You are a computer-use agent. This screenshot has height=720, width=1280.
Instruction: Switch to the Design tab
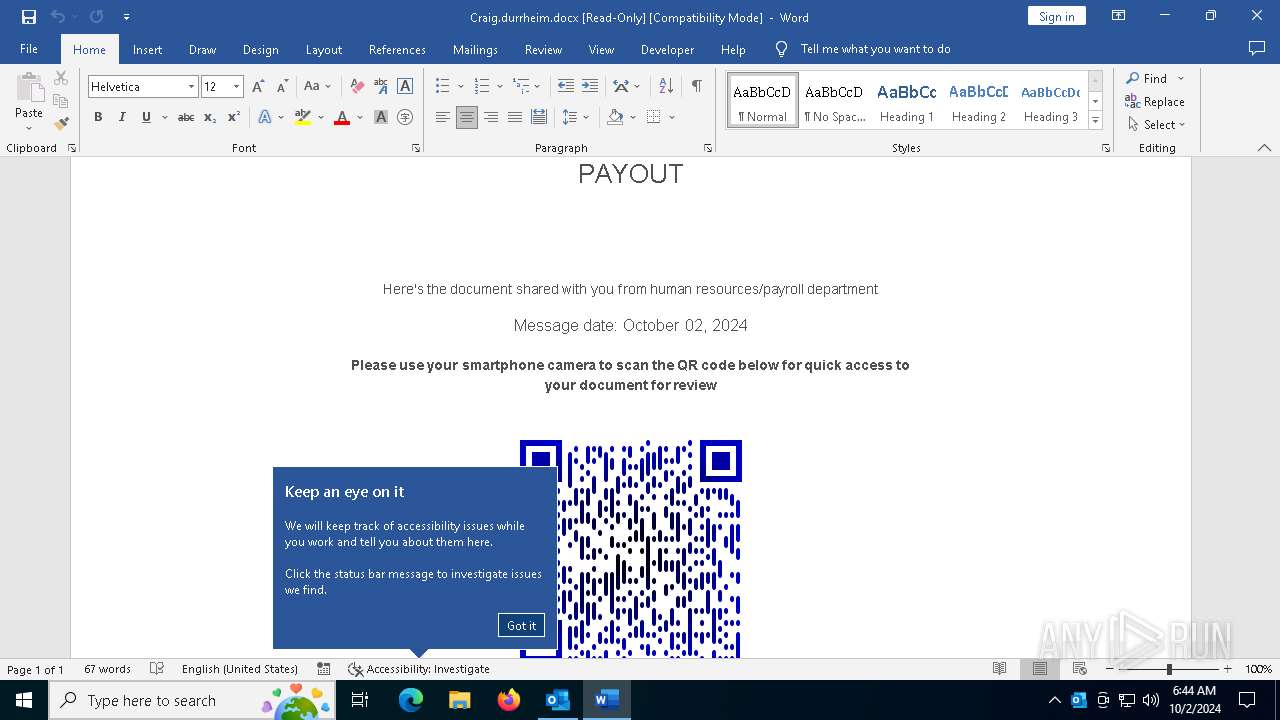pos(260,49)
